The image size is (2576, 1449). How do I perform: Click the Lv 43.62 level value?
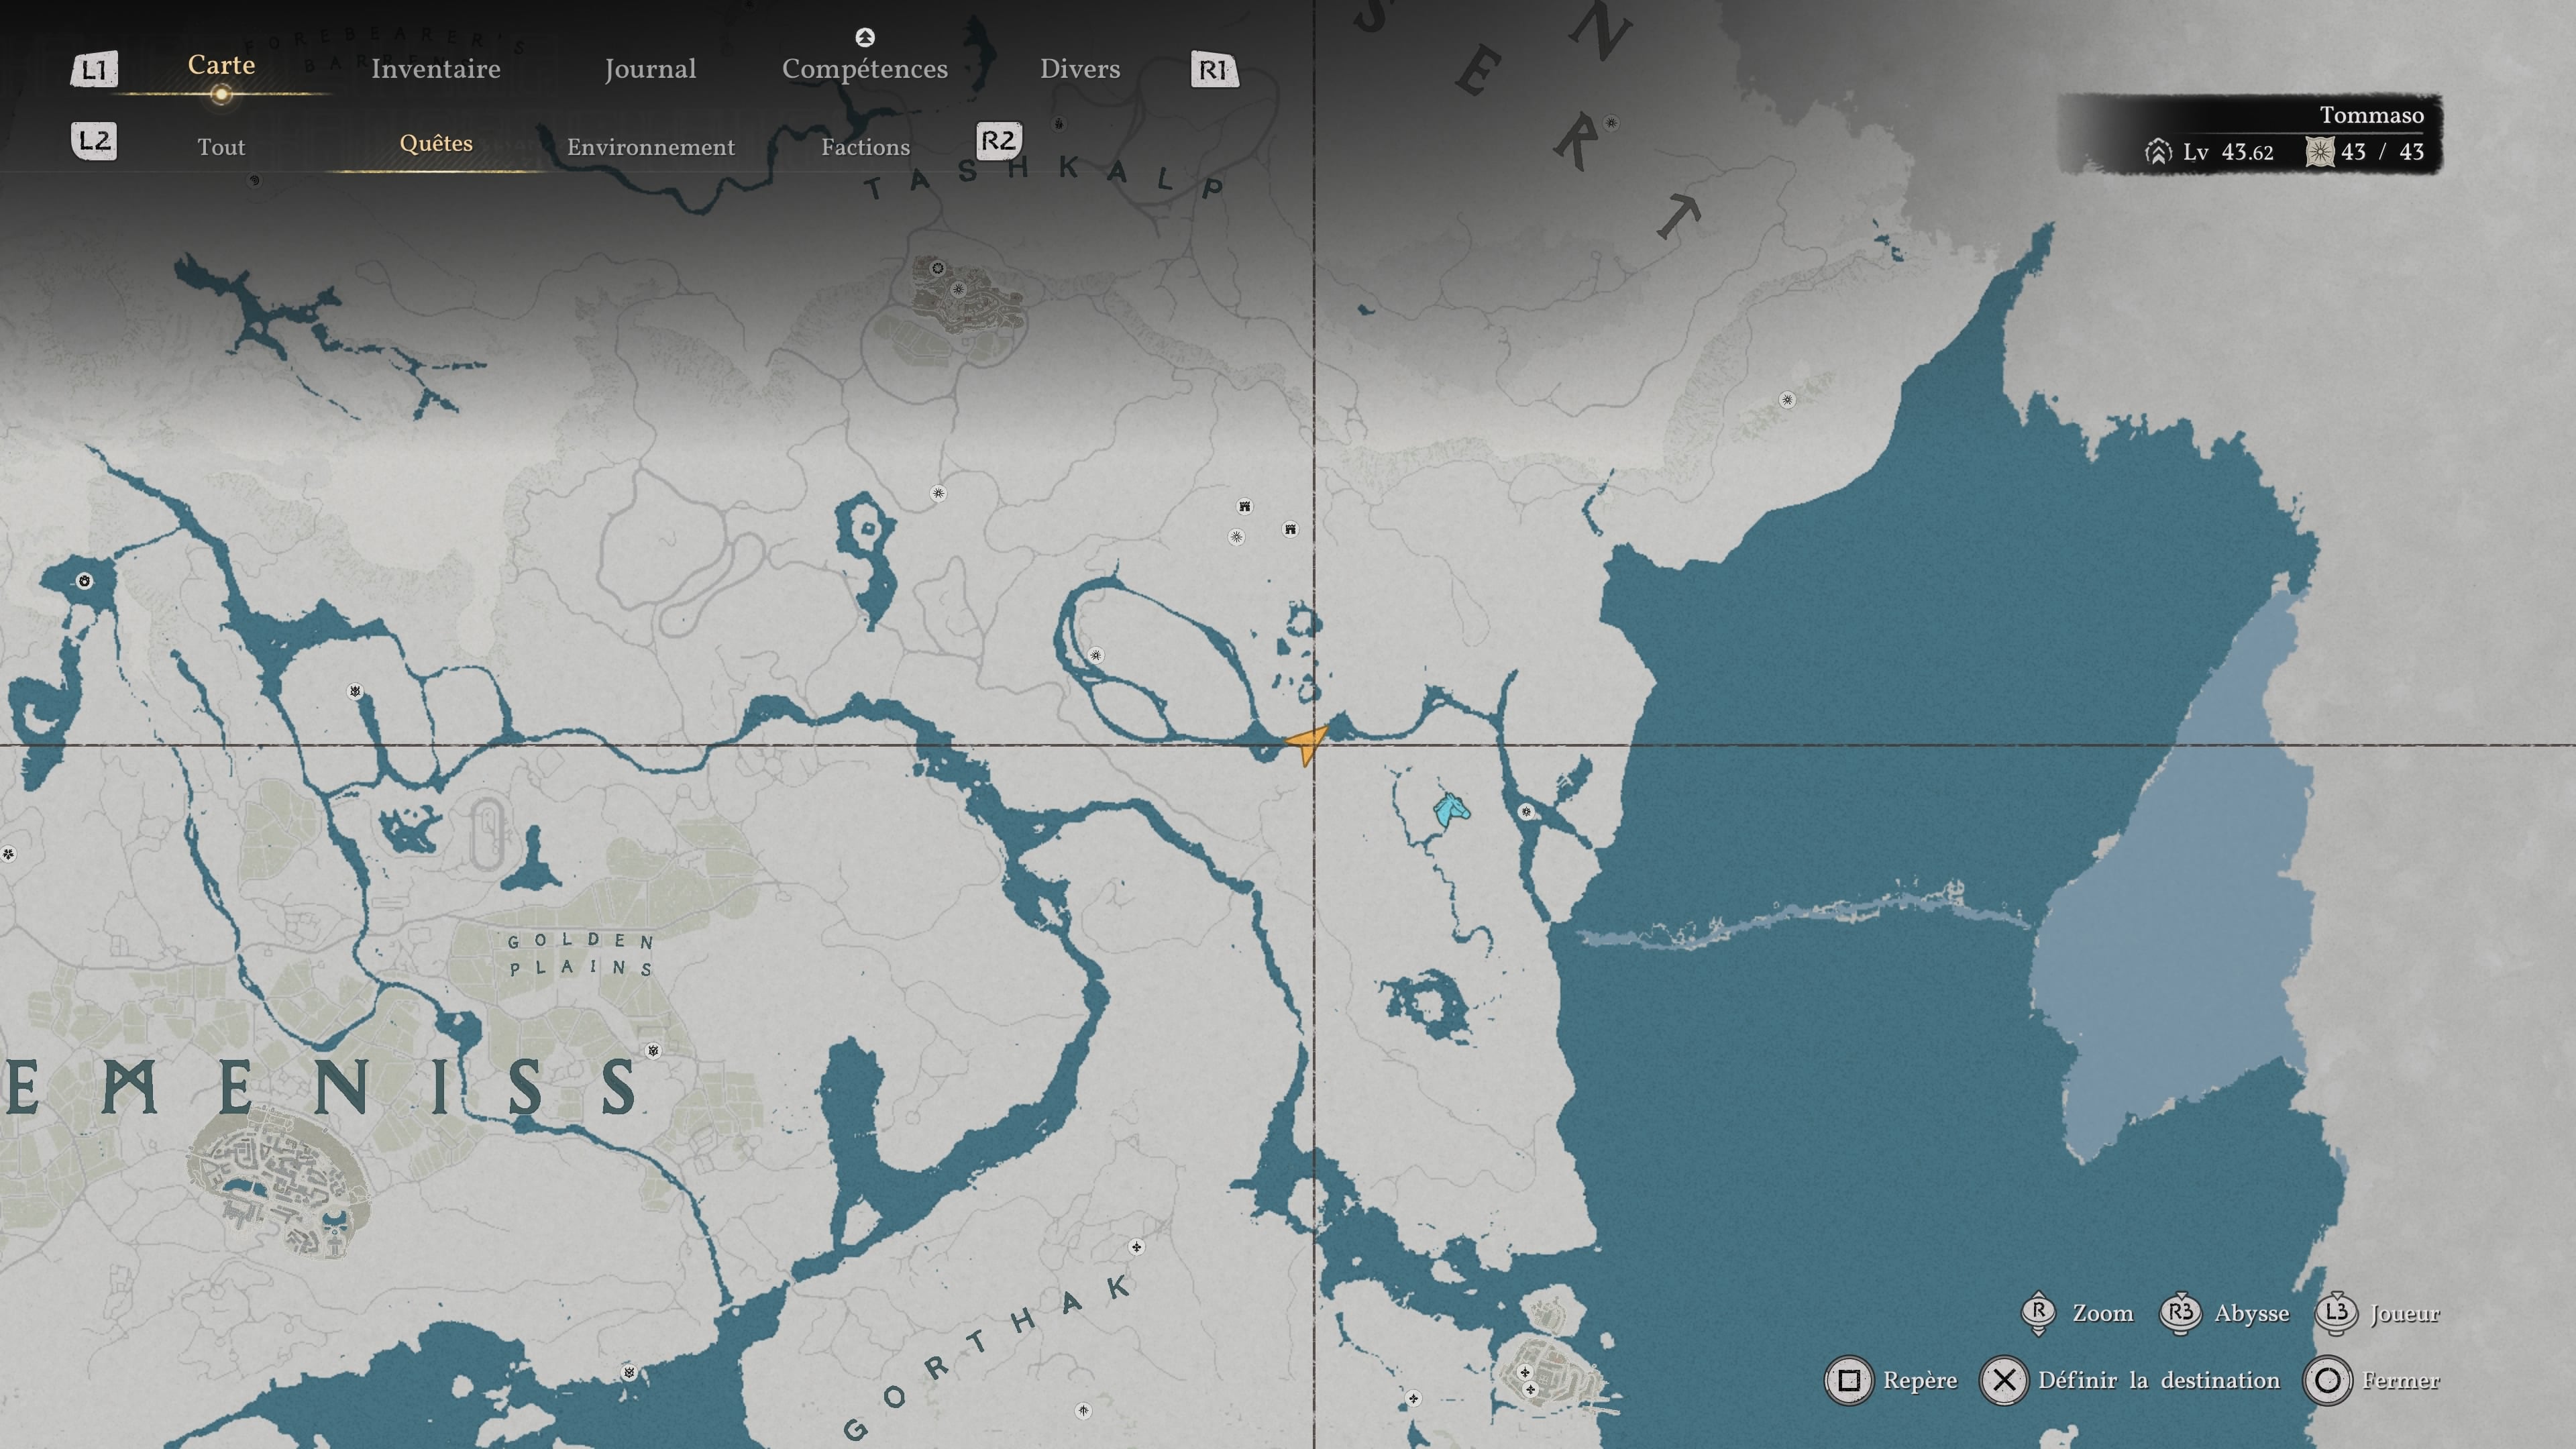click(2227, 152)
